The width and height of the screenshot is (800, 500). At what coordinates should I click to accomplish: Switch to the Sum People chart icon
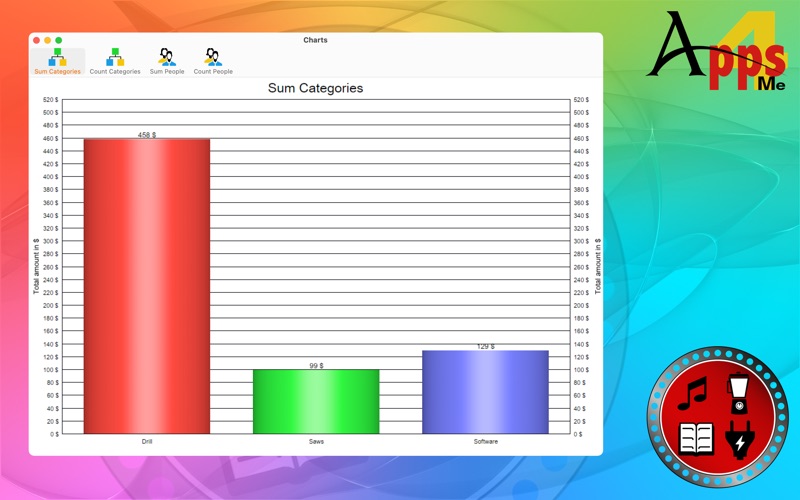click(167, 57)
